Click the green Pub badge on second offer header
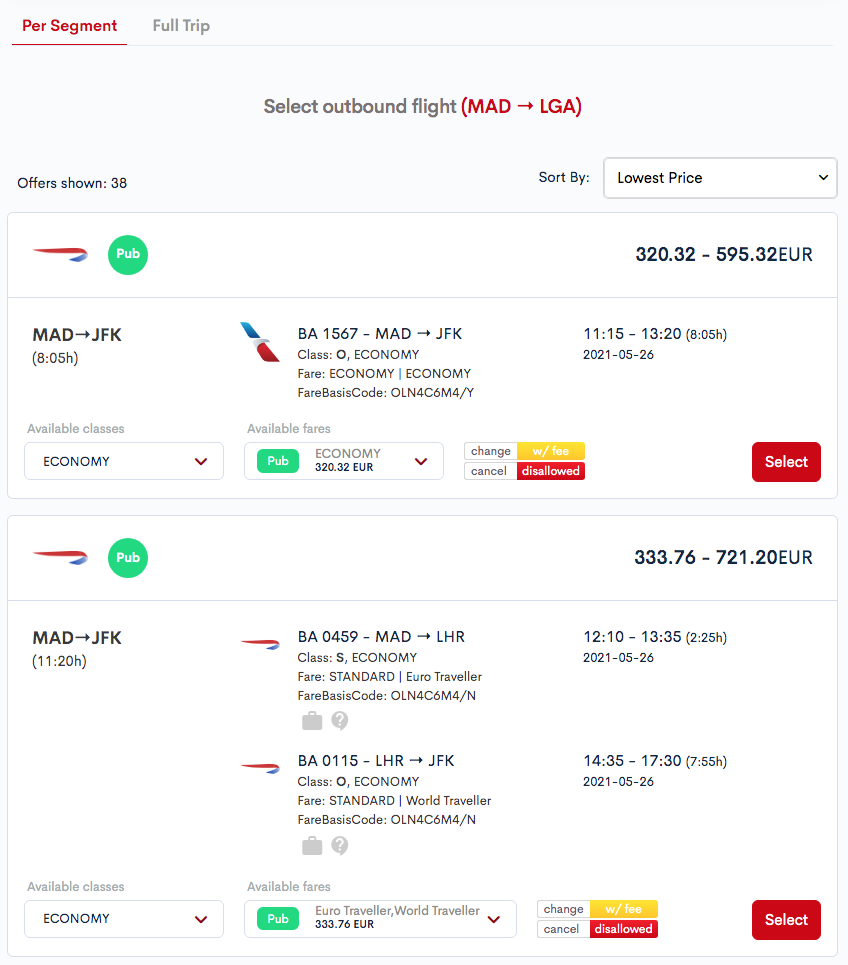Screen dimensions: 848x965 (x=128, y=558)
